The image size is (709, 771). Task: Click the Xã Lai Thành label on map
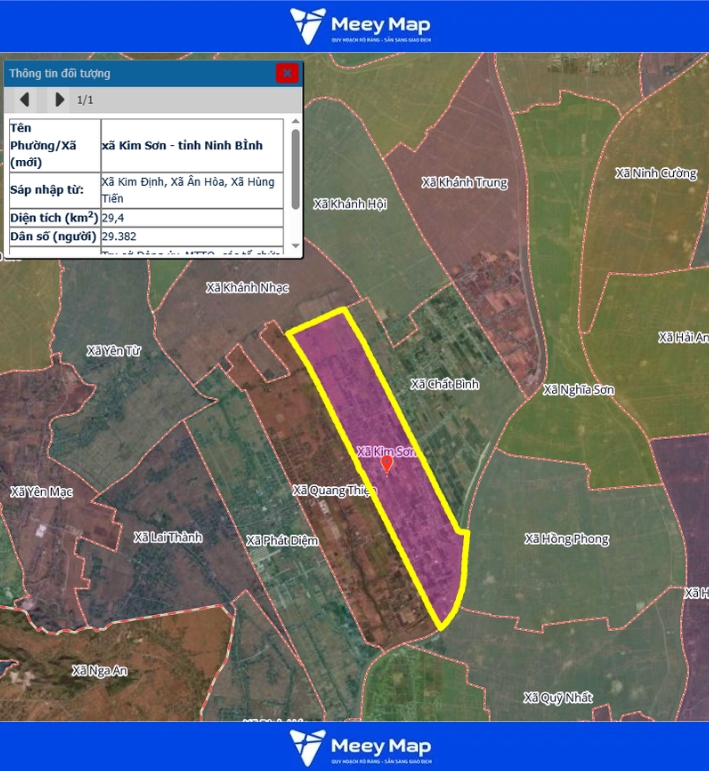[168, 537]
